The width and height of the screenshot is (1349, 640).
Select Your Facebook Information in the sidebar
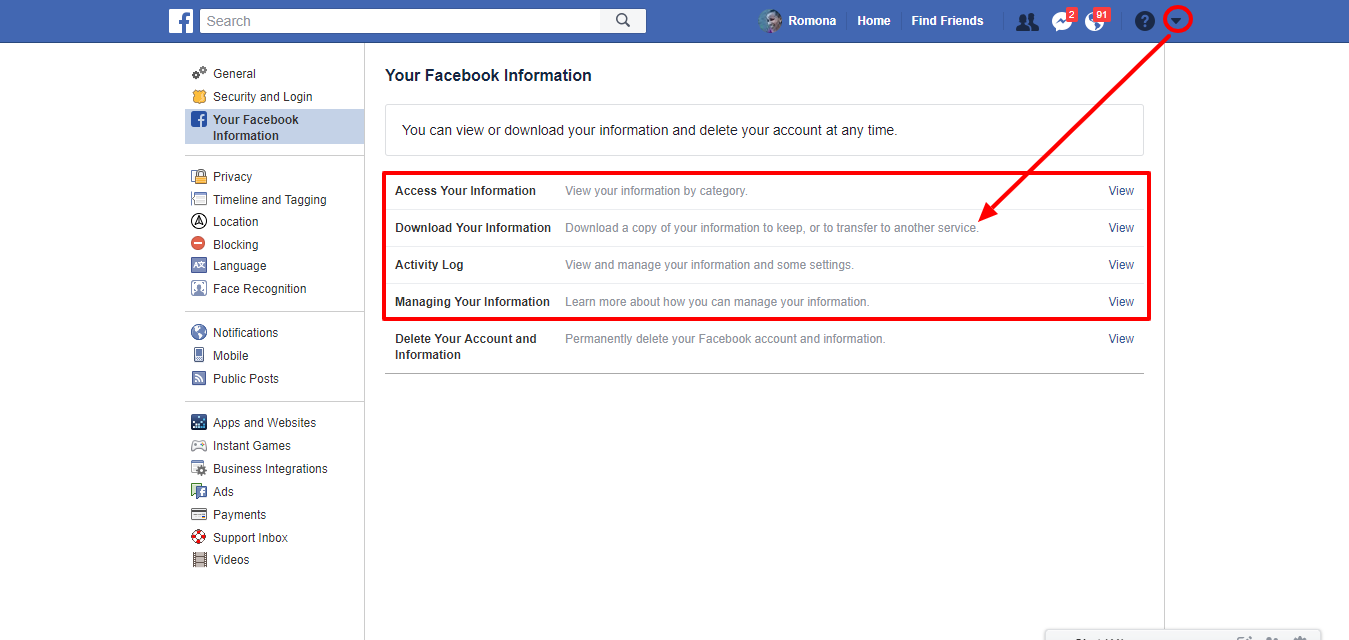coord(274,127)
